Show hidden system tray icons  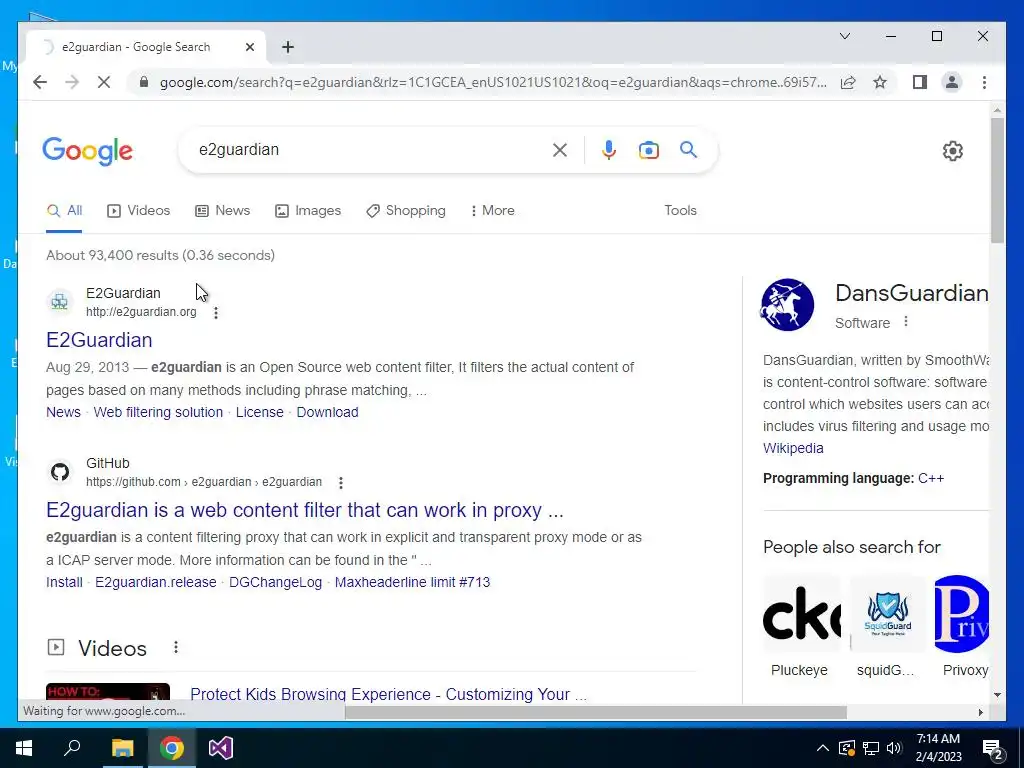pyautogui.click(x=823, y=748)
